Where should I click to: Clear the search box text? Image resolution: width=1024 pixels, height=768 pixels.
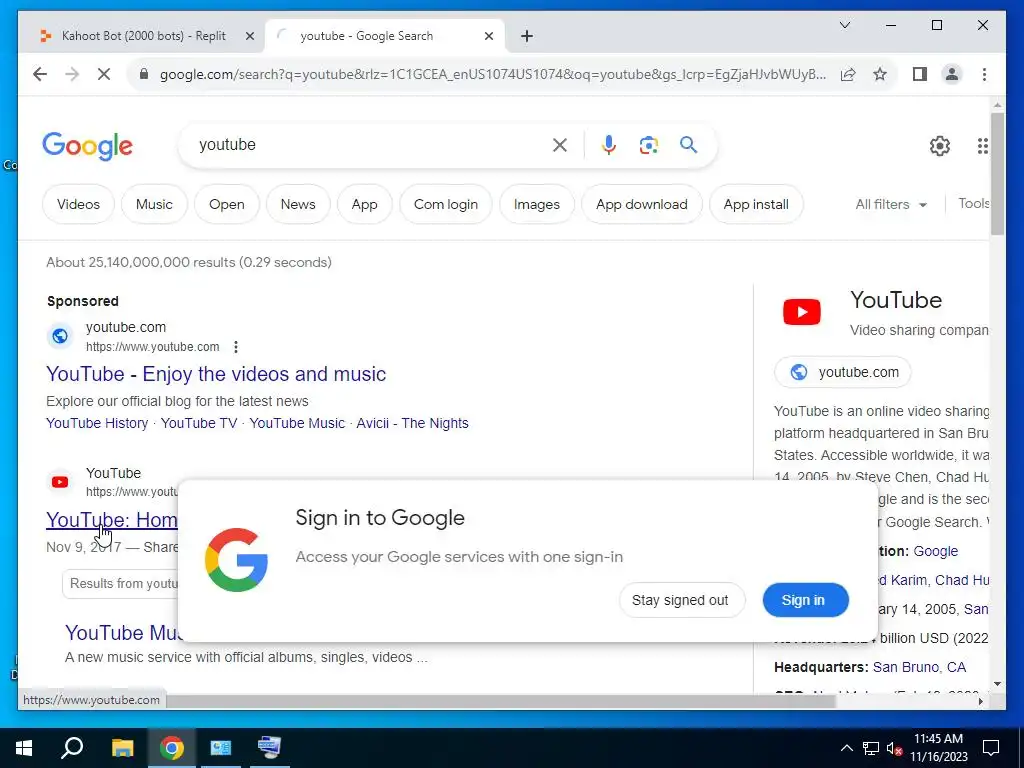pos(560,145)
